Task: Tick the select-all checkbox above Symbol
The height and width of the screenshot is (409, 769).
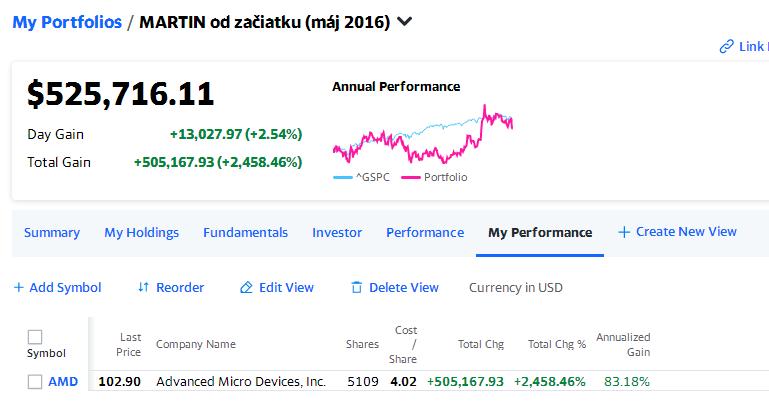Action: click(35, 337)
